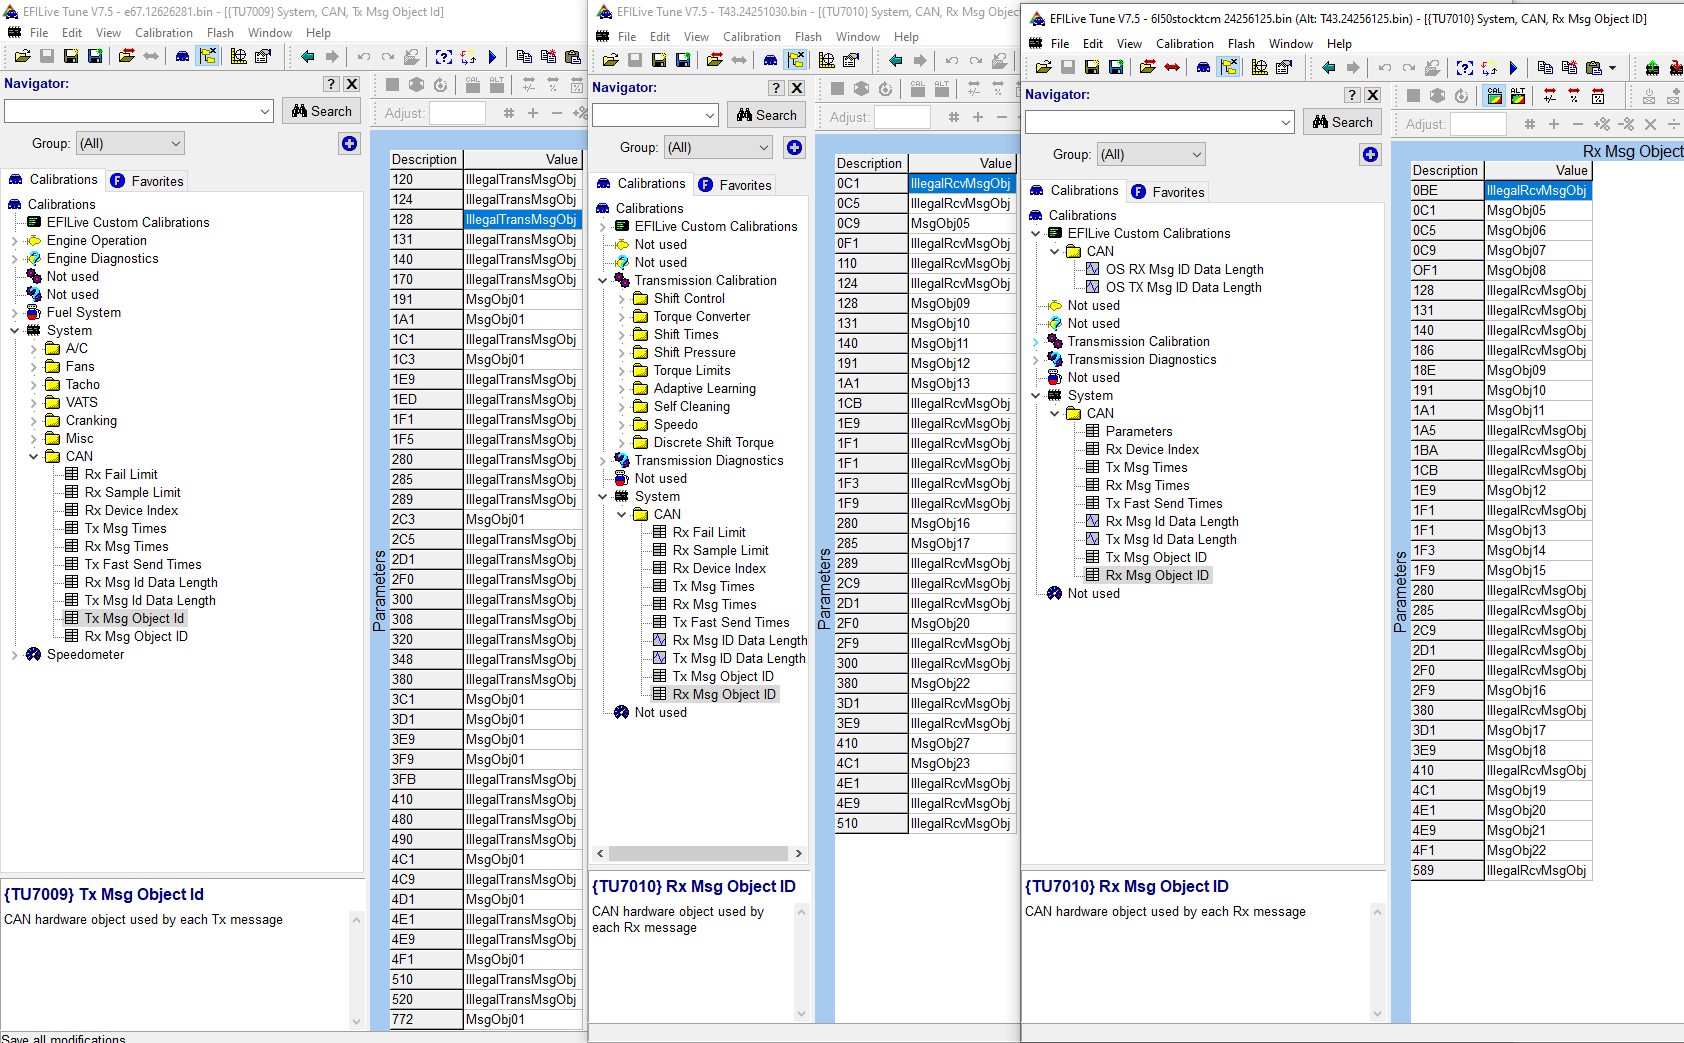This screenshot has height=1043, width=1684.
Task: Click the blue play arrow in e67 window
Action: pos(492,57)
